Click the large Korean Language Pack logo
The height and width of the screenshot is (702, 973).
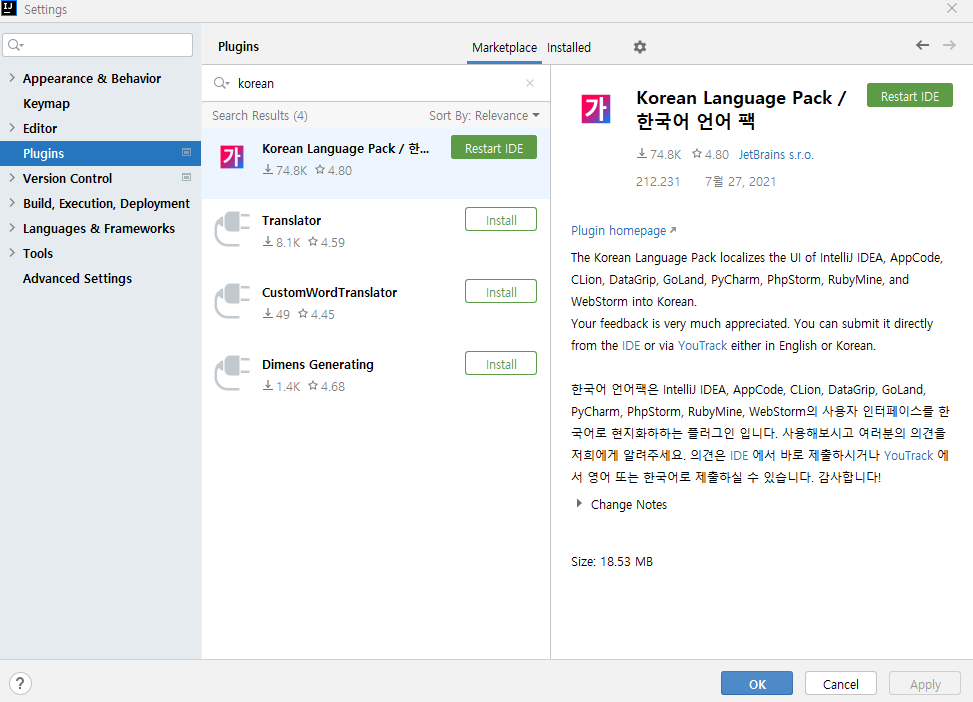pos(596,109)
